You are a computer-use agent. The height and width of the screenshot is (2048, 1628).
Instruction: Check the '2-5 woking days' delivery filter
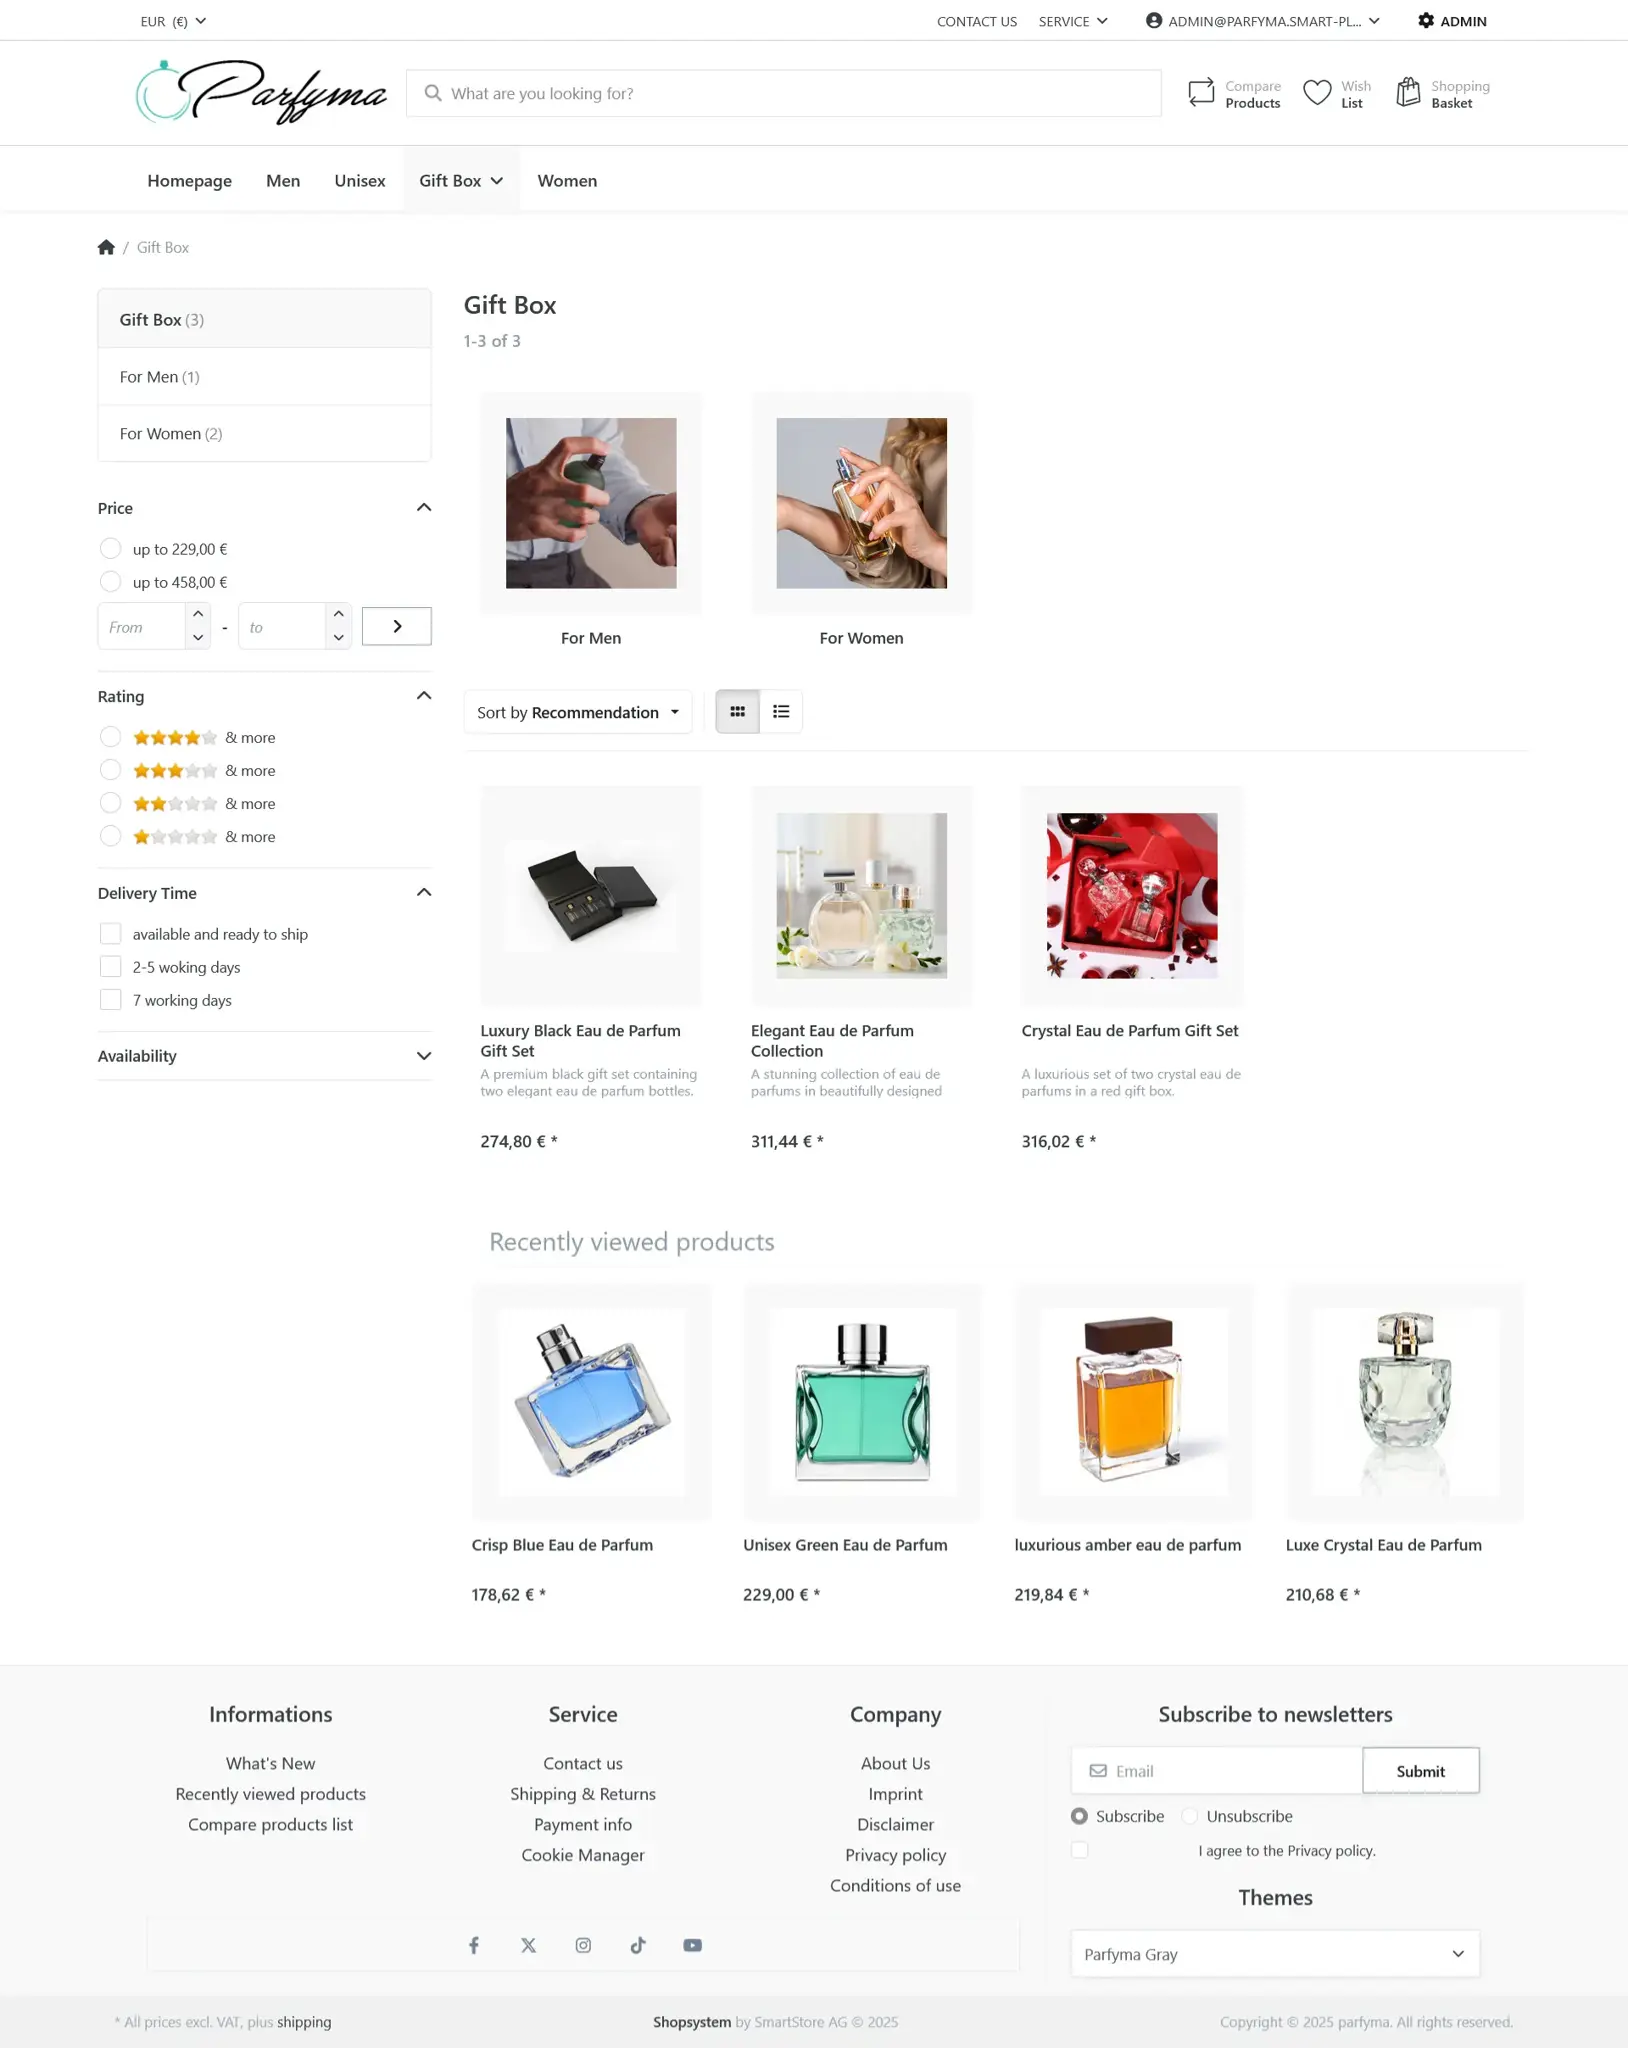click(x=110, y=967)
